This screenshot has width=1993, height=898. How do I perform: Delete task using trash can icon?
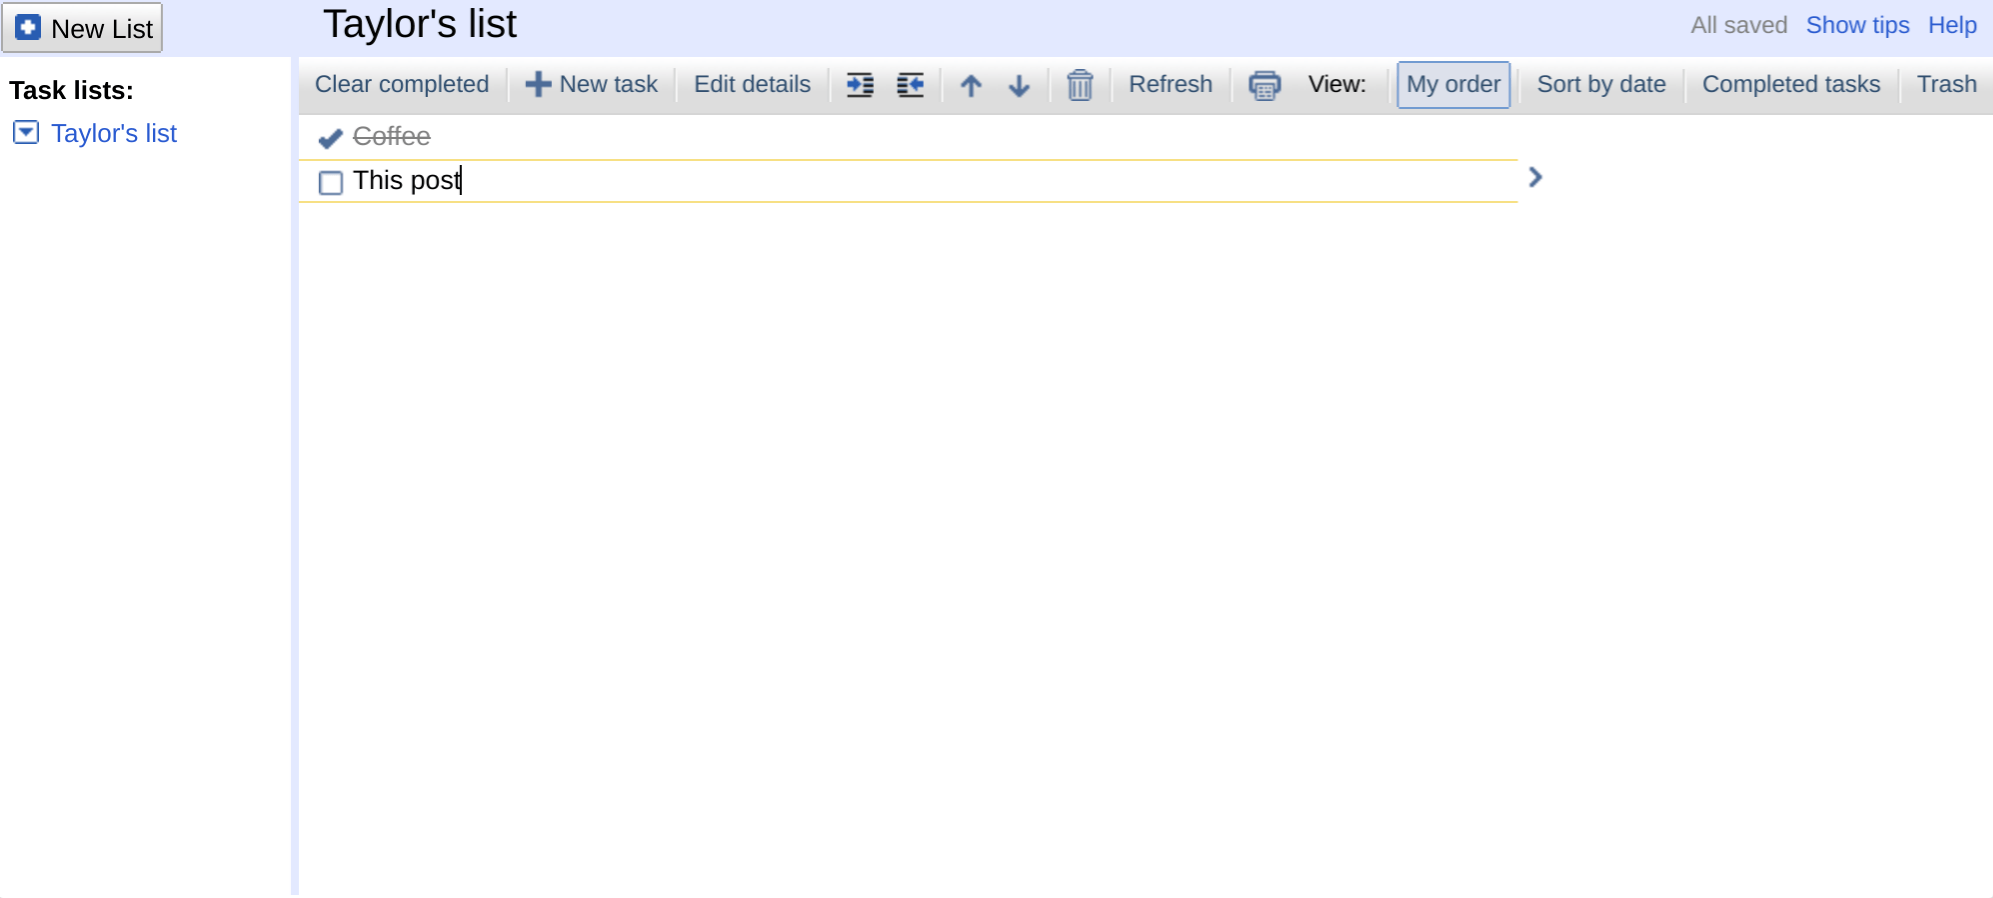coord(1079,85)
